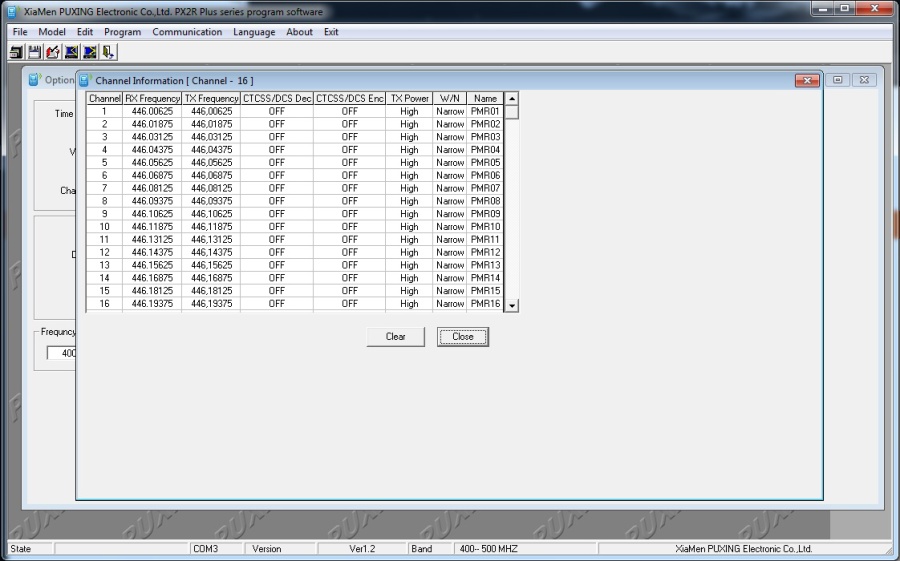Click the Write to radio toolbar icon

[x=90, y=52]
